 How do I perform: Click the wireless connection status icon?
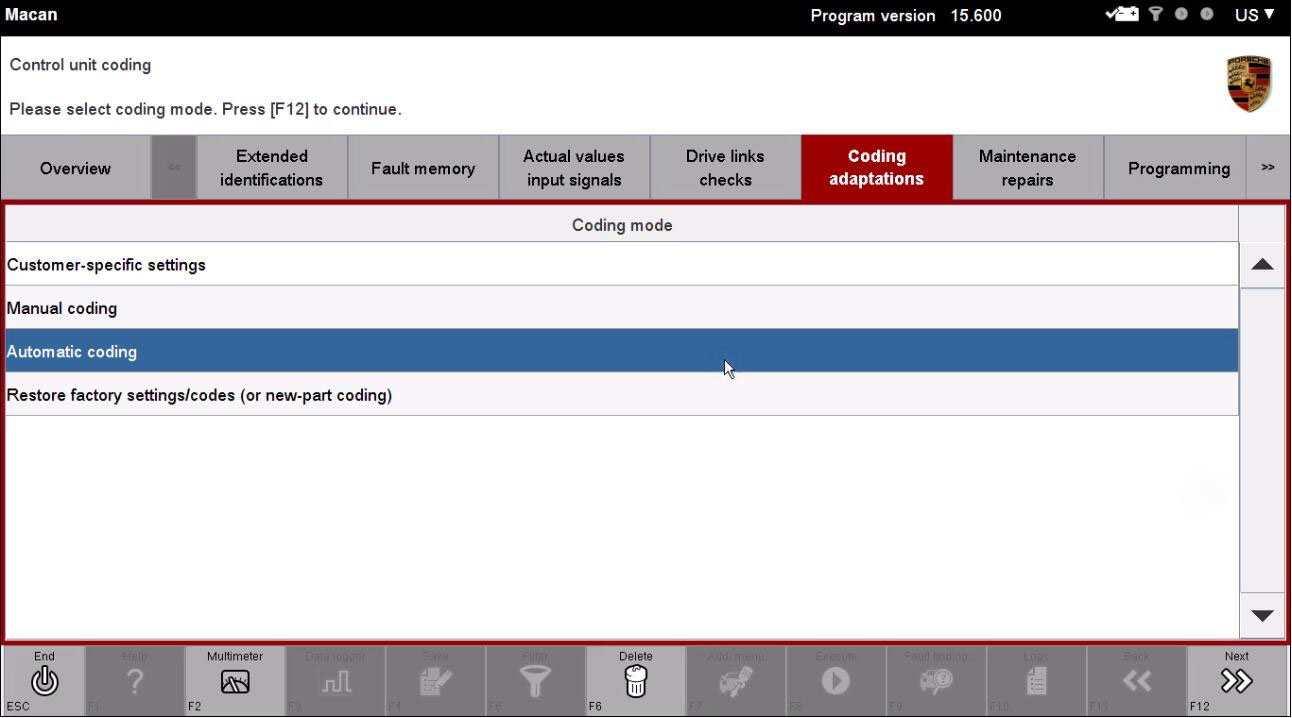click(x=1156, y=14)
